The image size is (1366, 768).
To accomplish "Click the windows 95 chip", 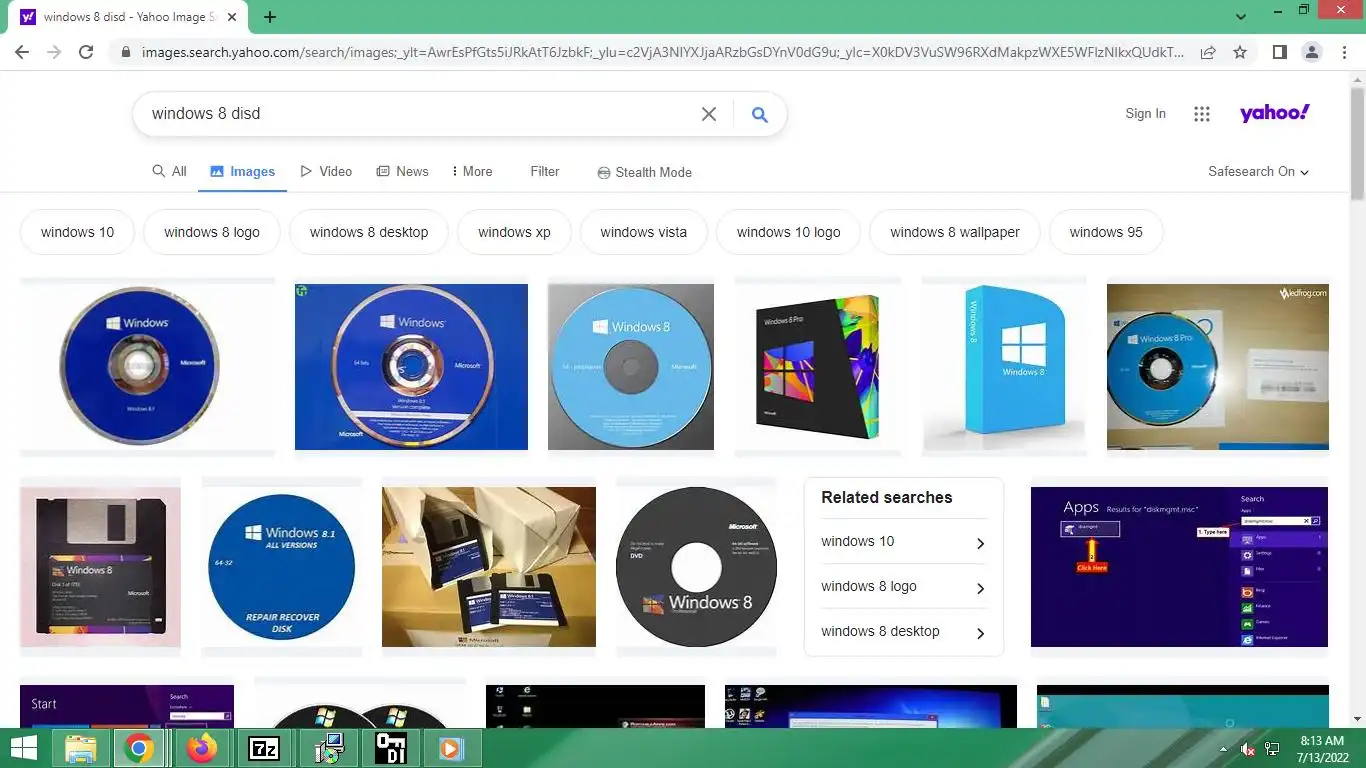I will (1106, 232).
